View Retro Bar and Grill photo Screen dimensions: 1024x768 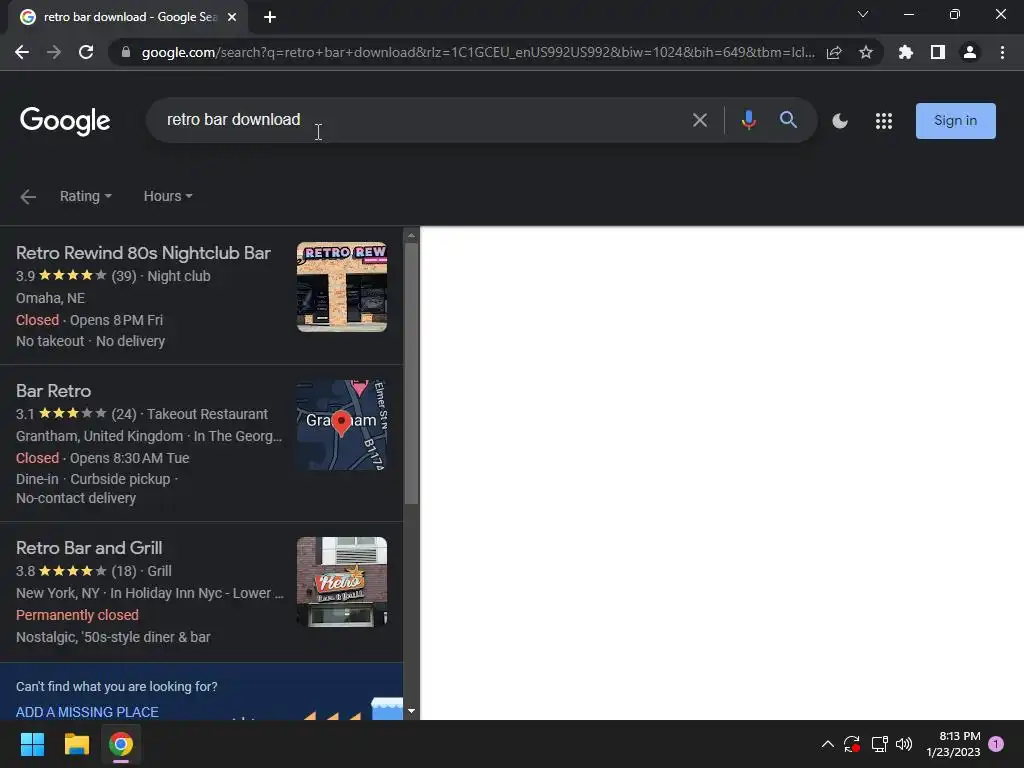pos(342,582)
